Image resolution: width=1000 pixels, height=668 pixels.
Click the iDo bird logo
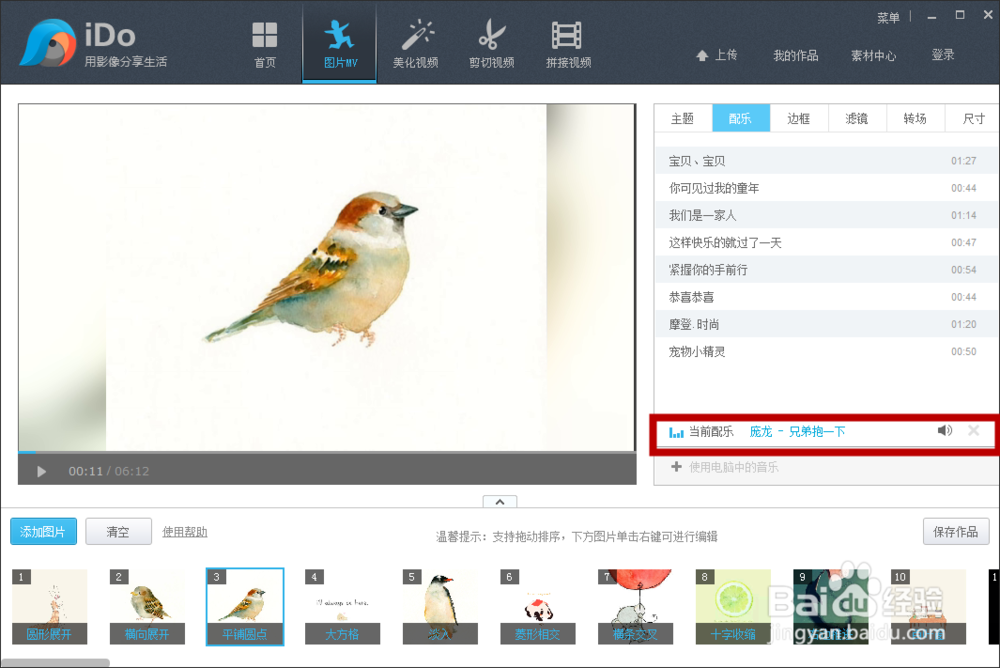point(48,43)
